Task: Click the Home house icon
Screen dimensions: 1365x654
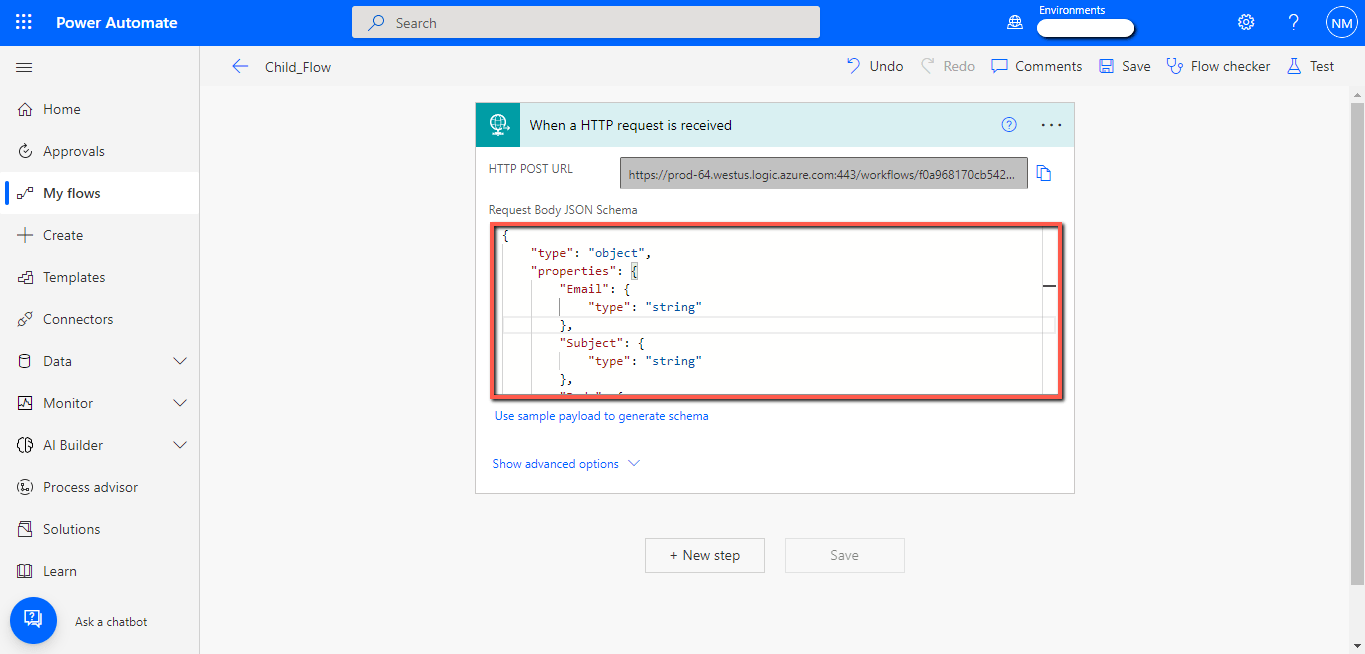Action: click(x=26, y=109)
